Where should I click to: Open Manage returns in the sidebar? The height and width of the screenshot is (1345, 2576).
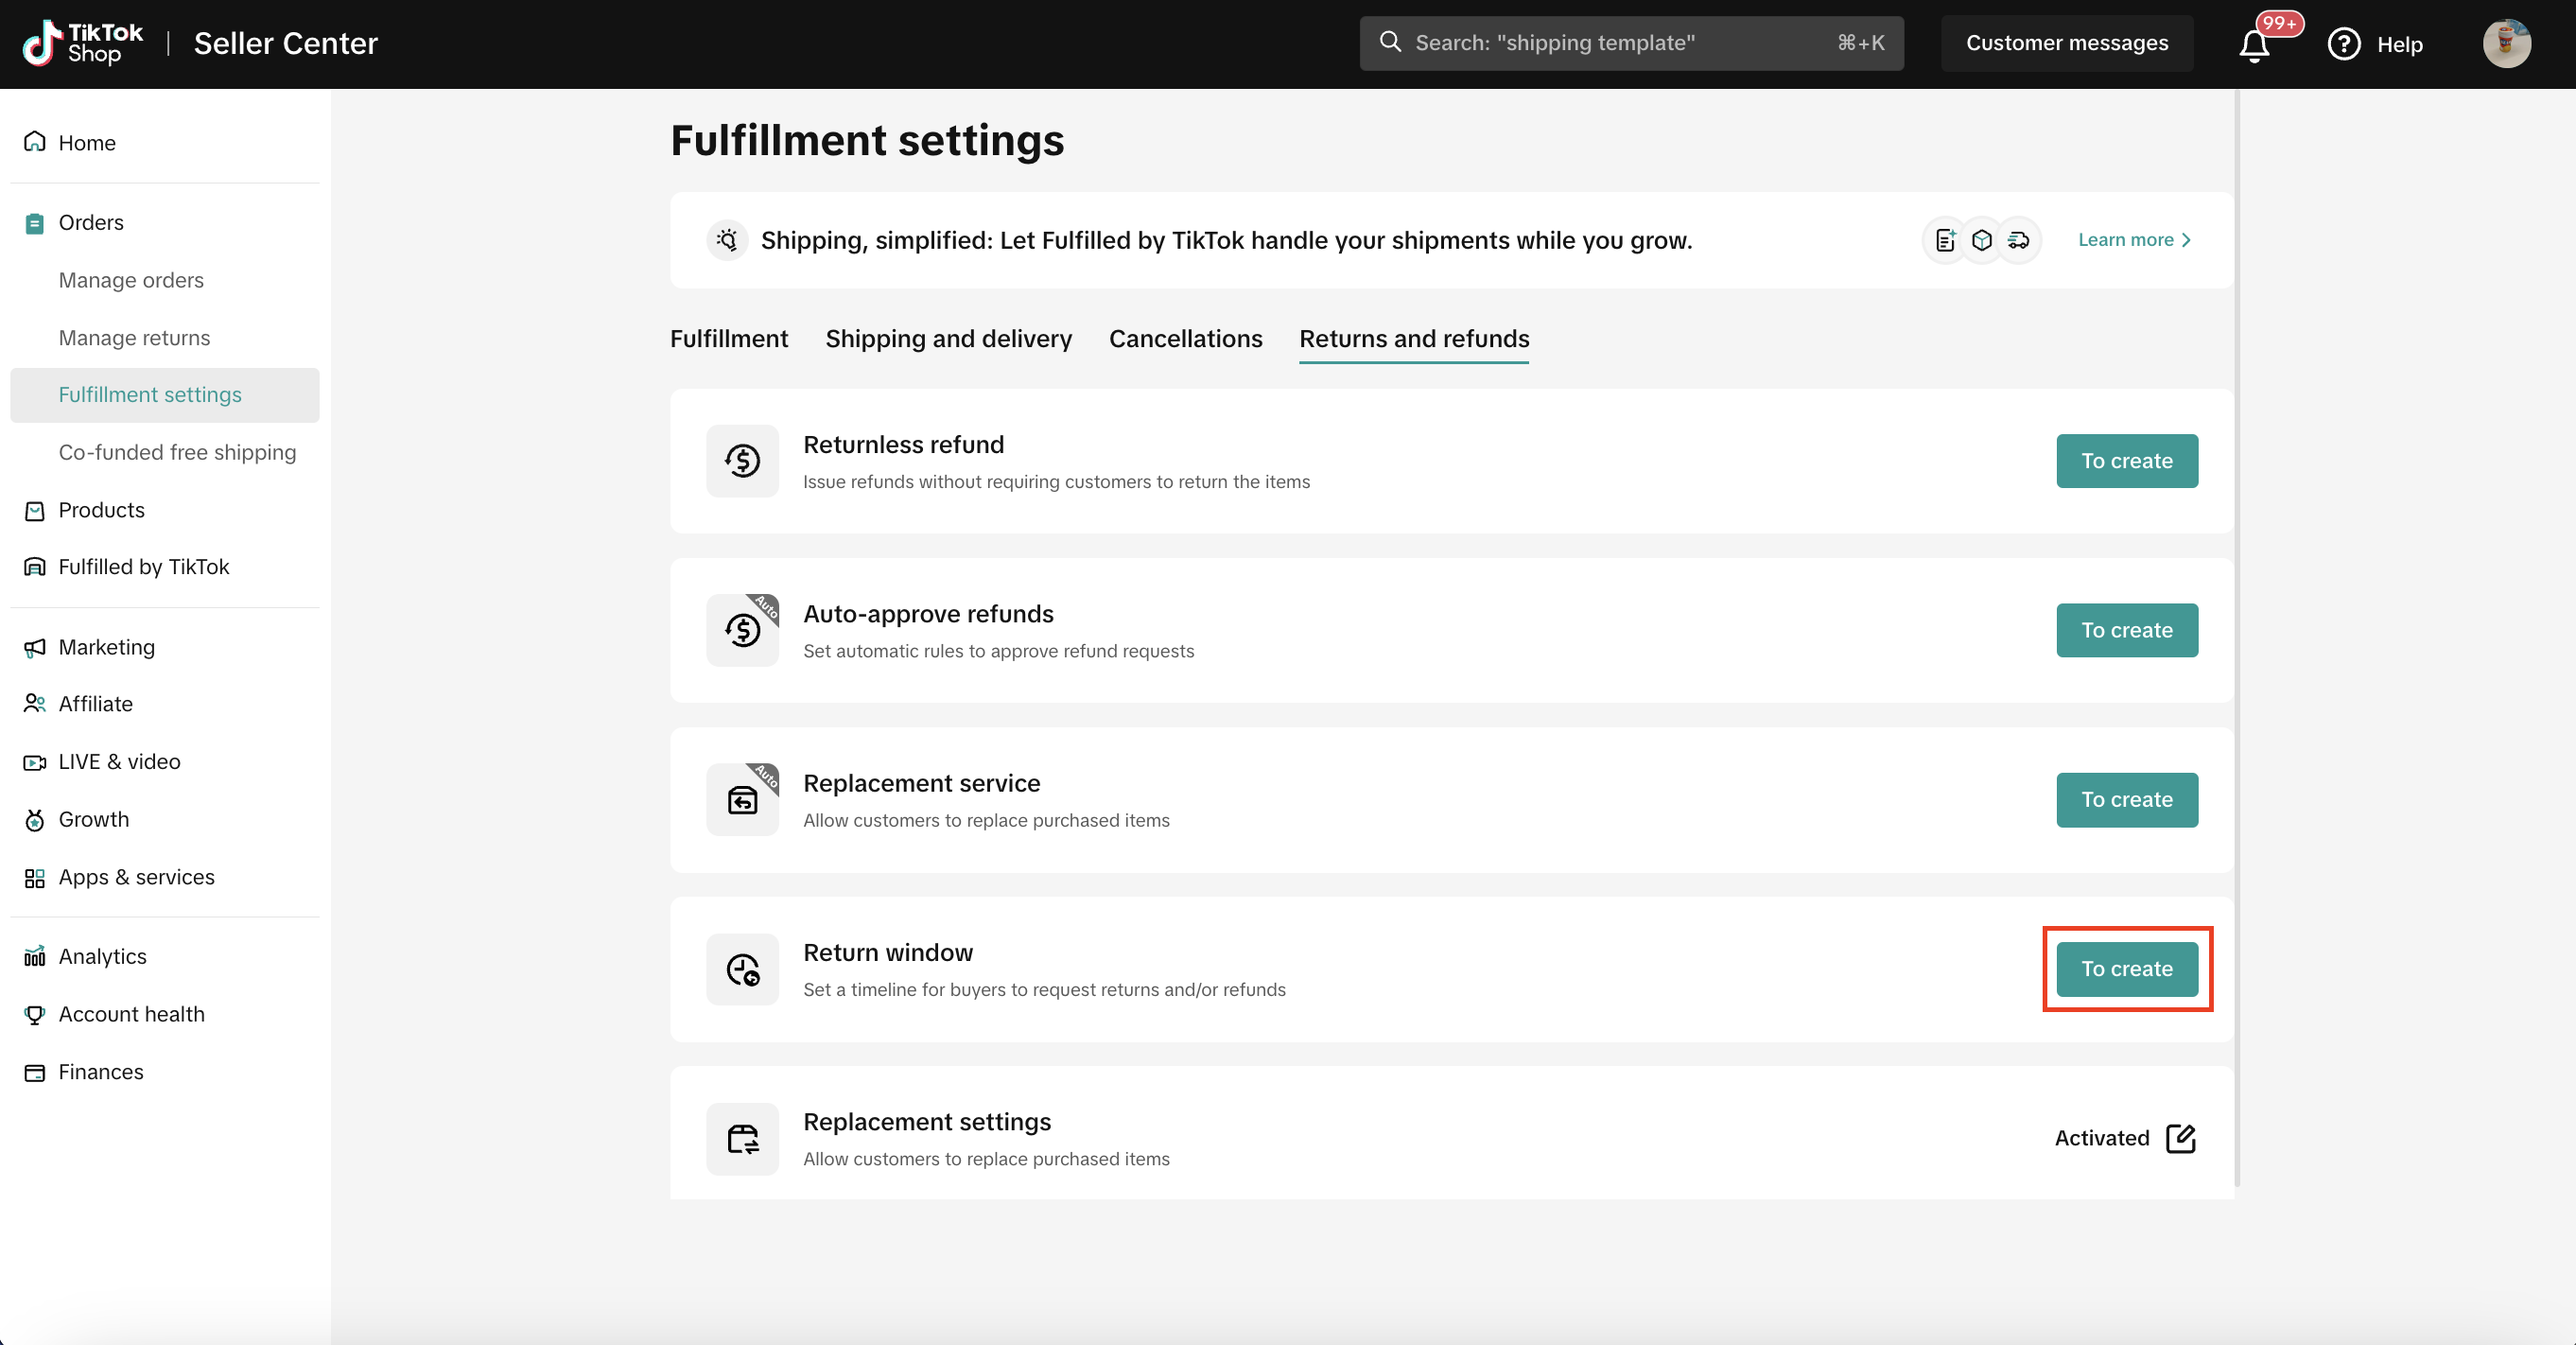tap(134, 338)
